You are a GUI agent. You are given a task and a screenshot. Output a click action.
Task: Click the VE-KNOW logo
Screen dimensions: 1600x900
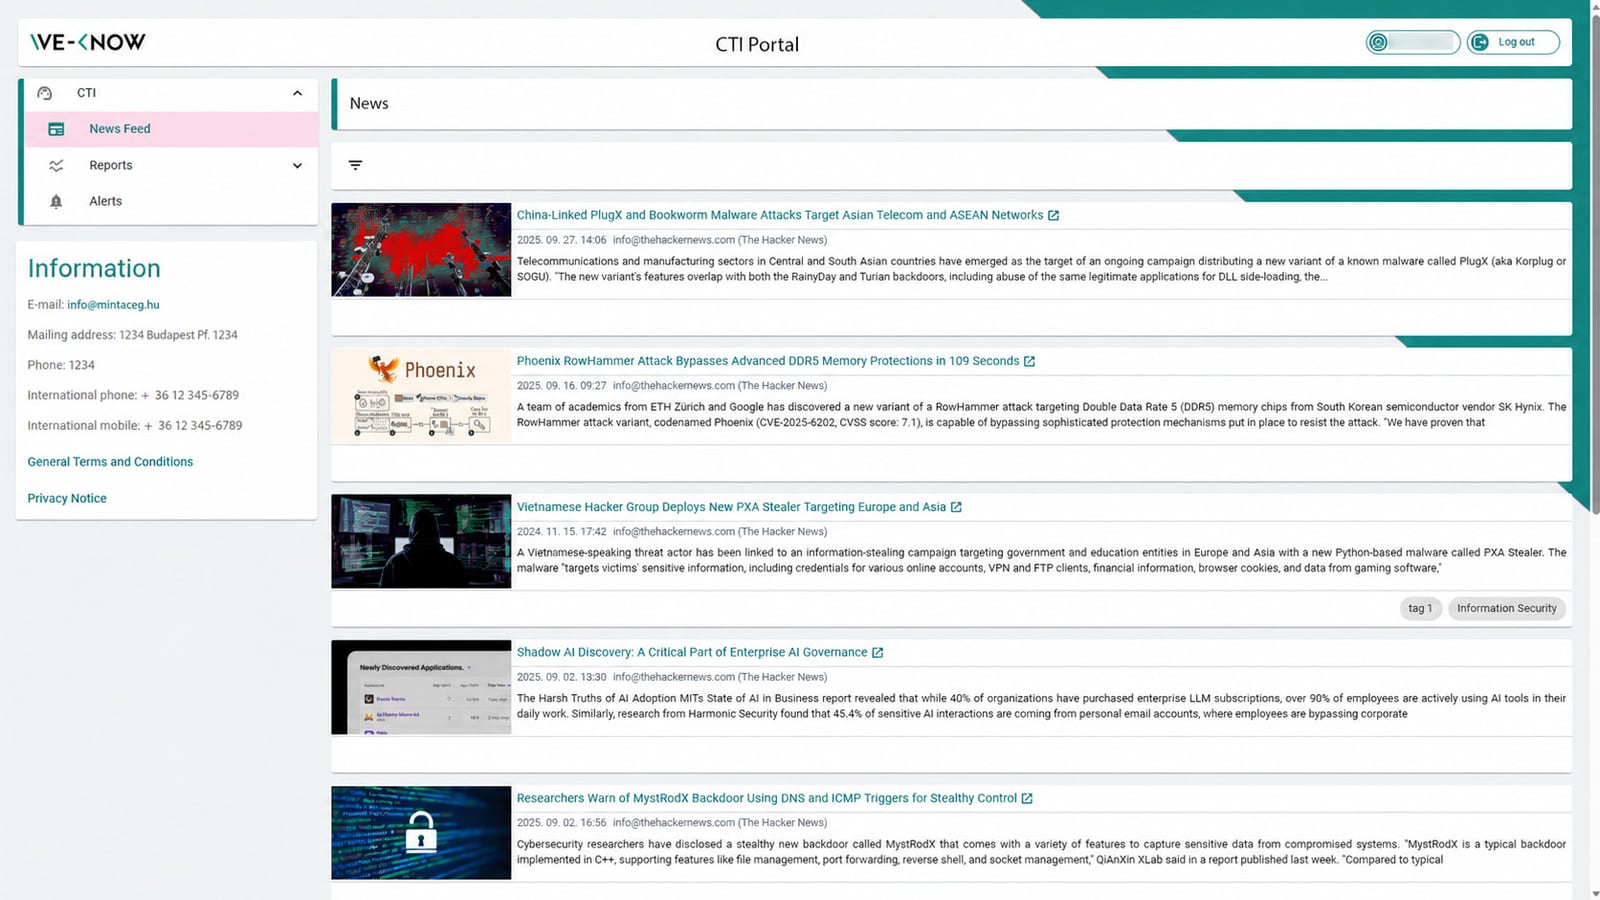pyautogui.click(x=88, y=42)
